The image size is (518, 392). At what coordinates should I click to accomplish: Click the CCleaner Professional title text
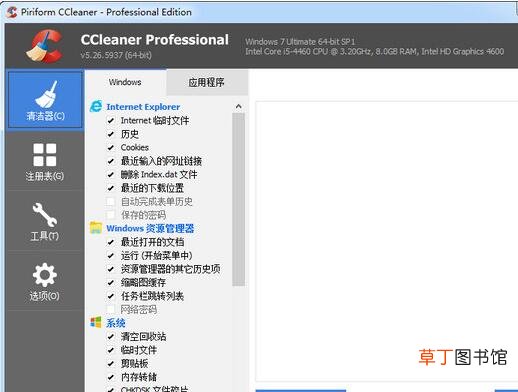click(155, 40)
